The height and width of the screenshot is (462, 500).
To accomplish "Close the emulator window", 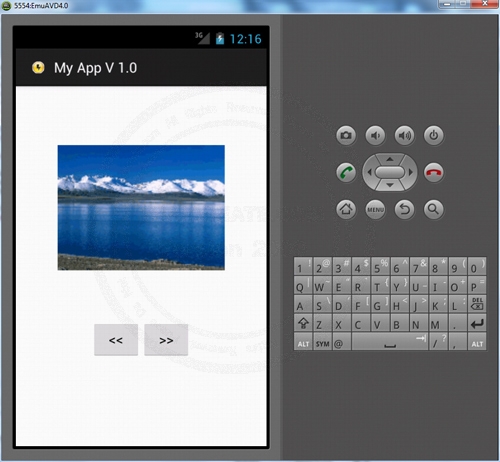I will click(x=485, y=4).
